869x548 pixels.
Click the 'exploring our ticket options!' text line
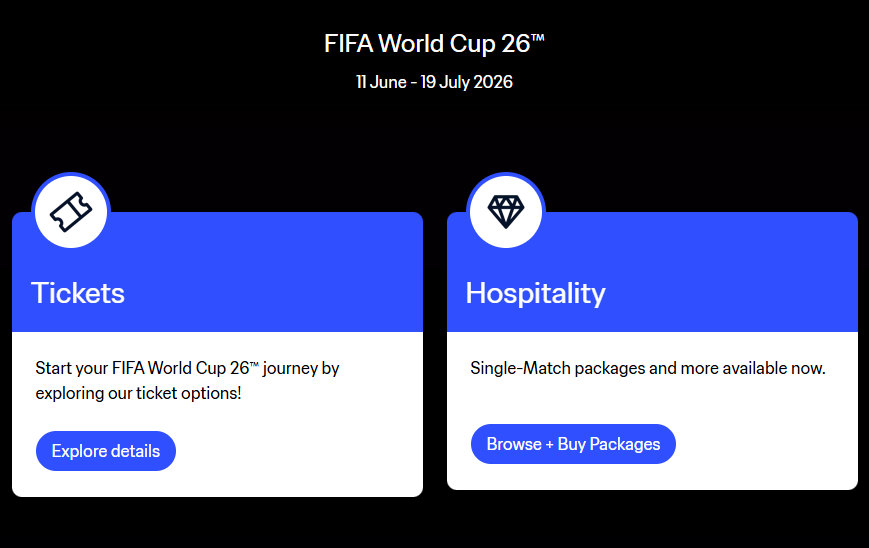click(x=138, y=393)
